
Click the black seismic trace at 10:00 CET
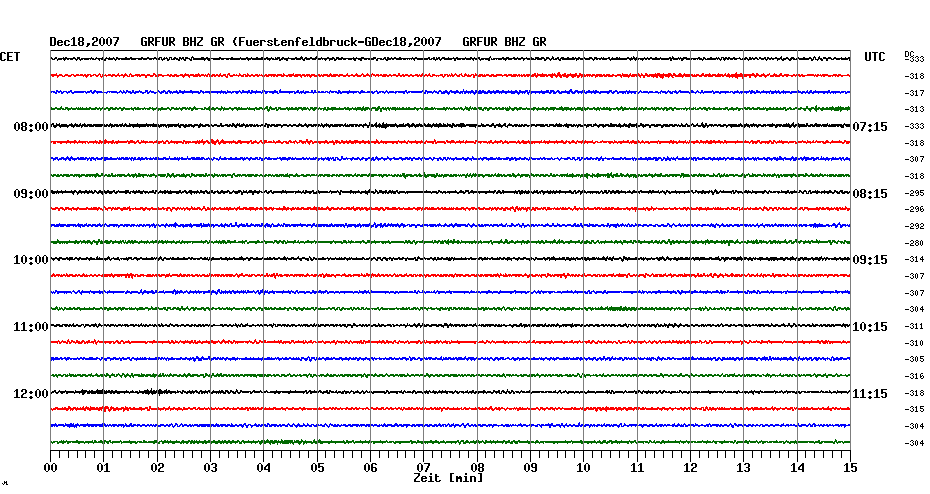[x=451, y=259]
